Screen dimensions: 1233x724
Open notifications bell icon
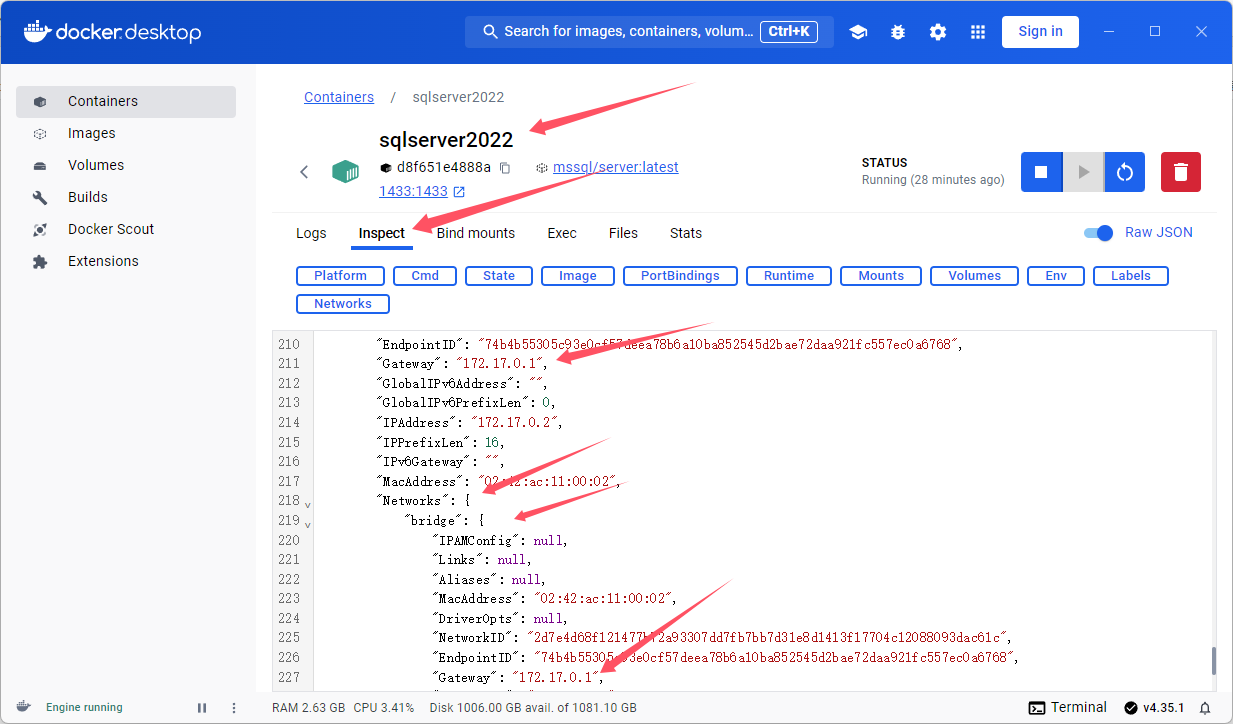(x=1205, y=708)
